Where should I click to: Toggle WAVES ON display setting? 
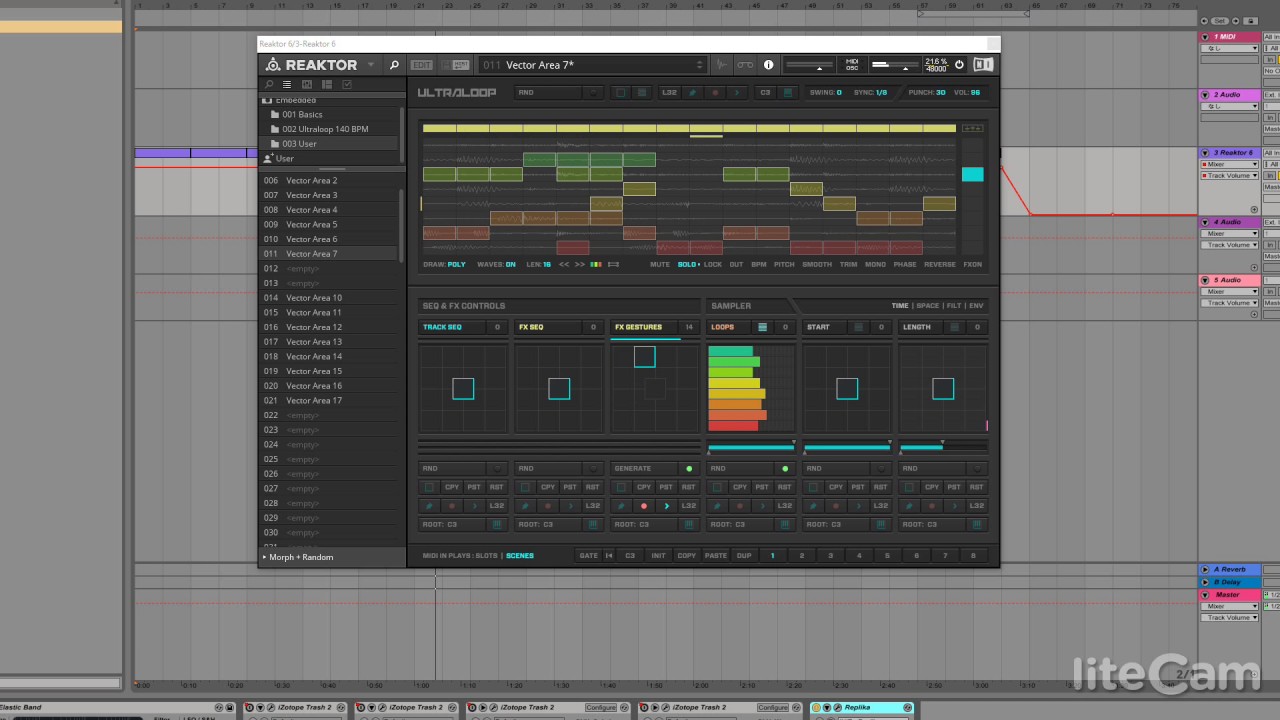496,265
